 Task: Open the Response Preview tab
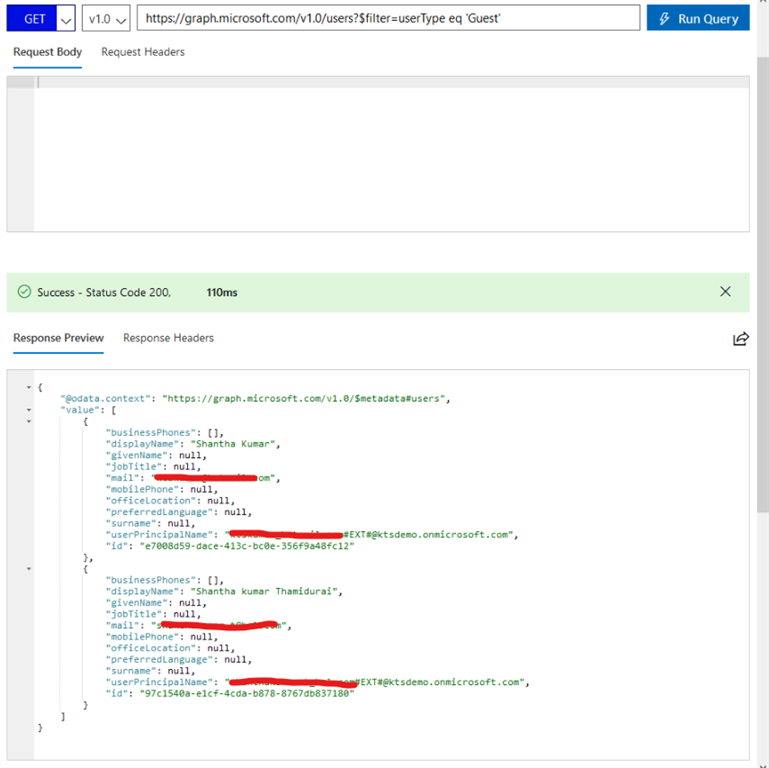pyautogui.click(x=58, y=338)
